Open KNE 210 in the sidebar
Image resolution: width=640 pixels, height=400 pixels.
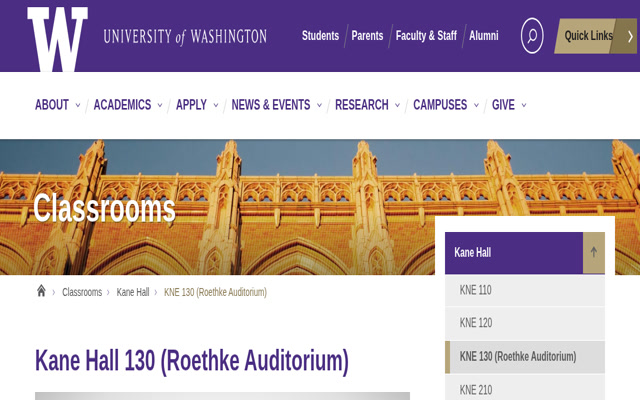point(525,389)
